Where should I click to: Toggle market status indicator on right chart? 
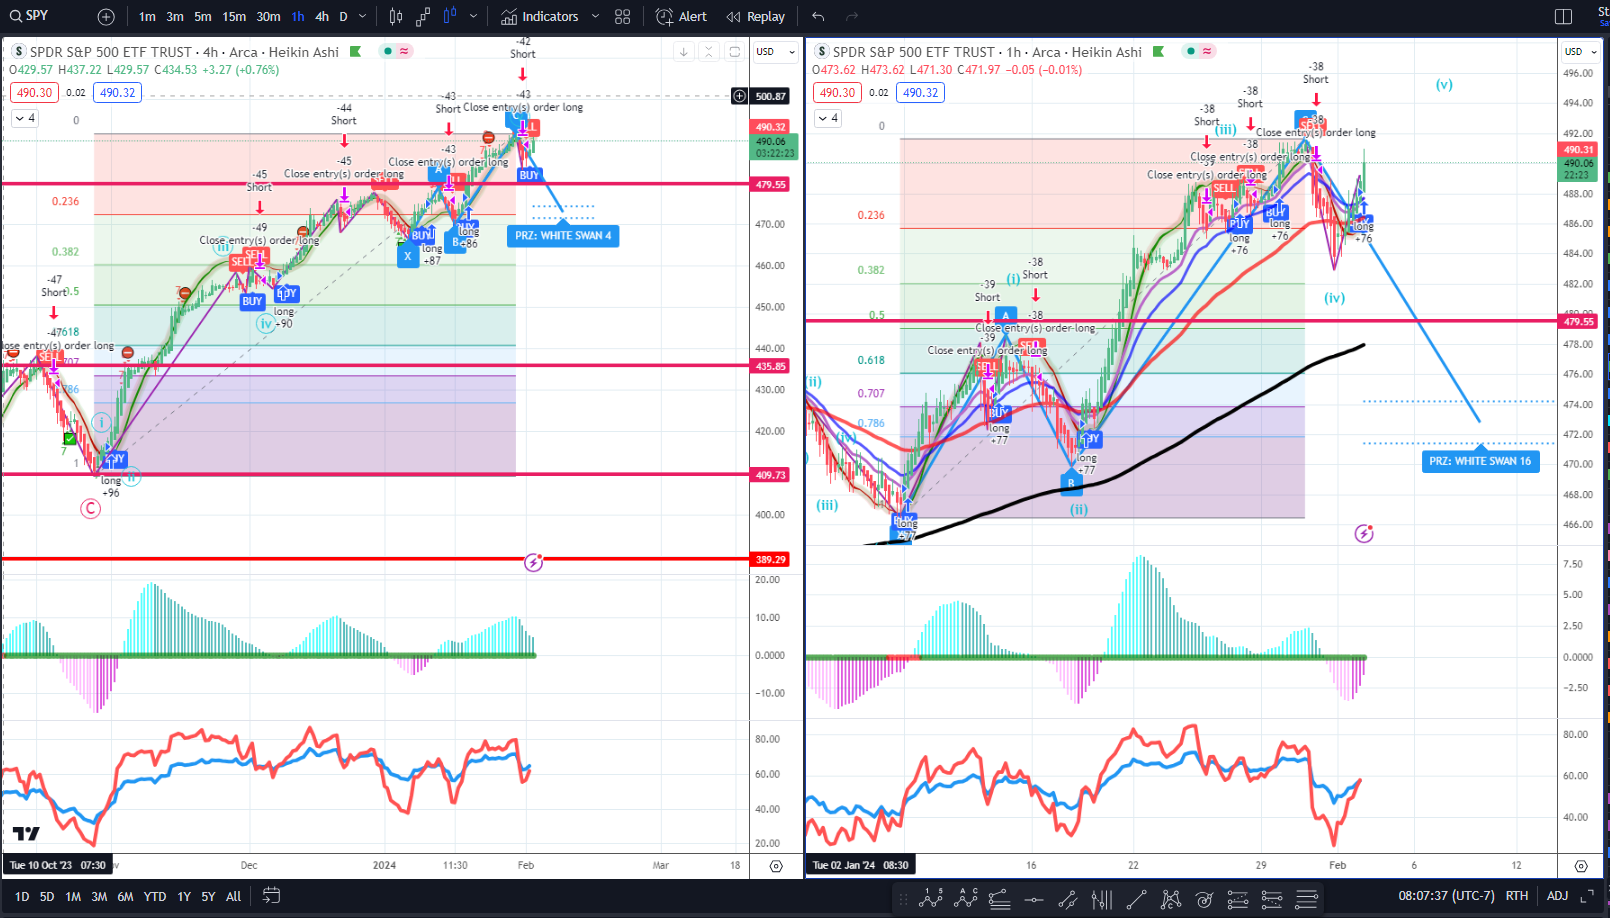point(1191,51)
